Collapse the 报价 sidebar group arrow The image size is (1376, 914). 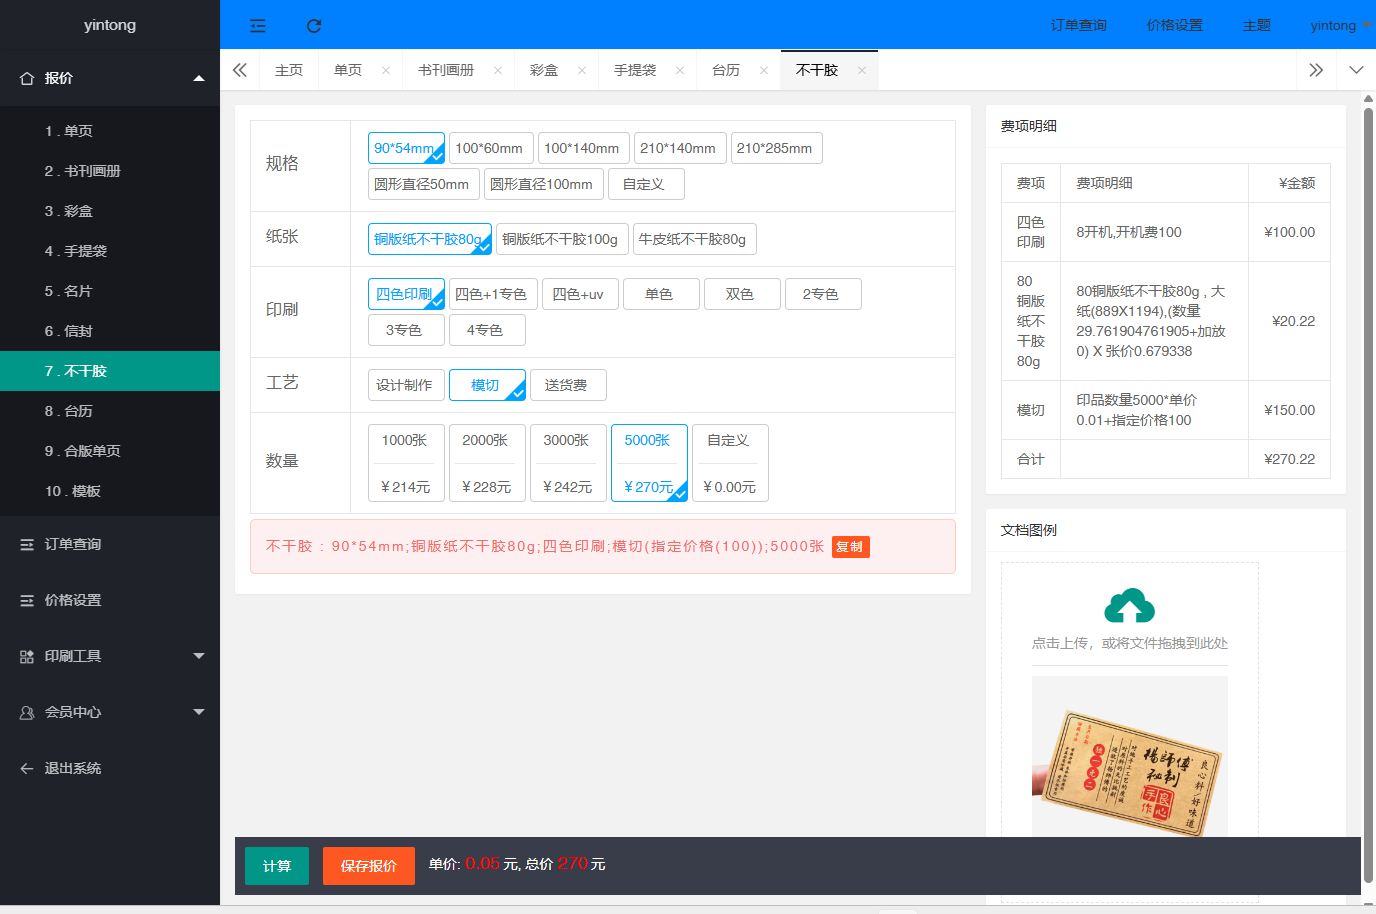pyautogui.click(x=199, y=78)
